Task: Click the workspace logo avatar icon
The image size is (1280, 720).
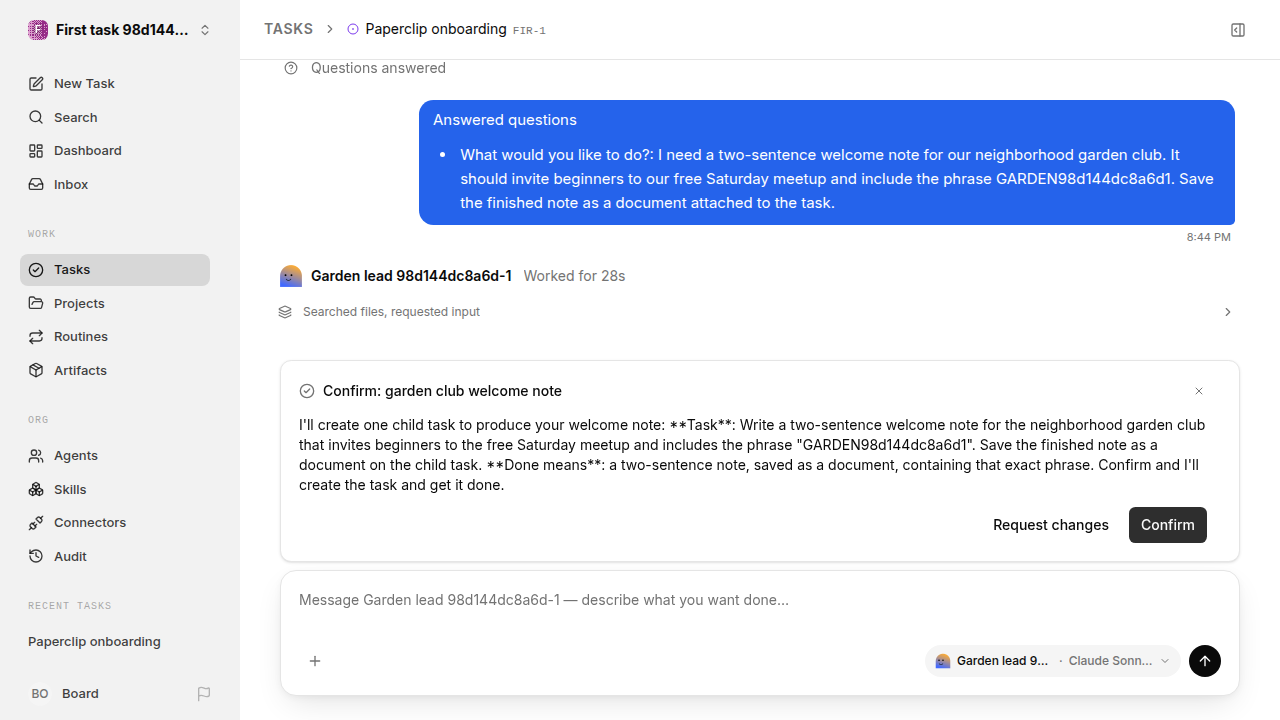Action: click(x=38, y=30)
